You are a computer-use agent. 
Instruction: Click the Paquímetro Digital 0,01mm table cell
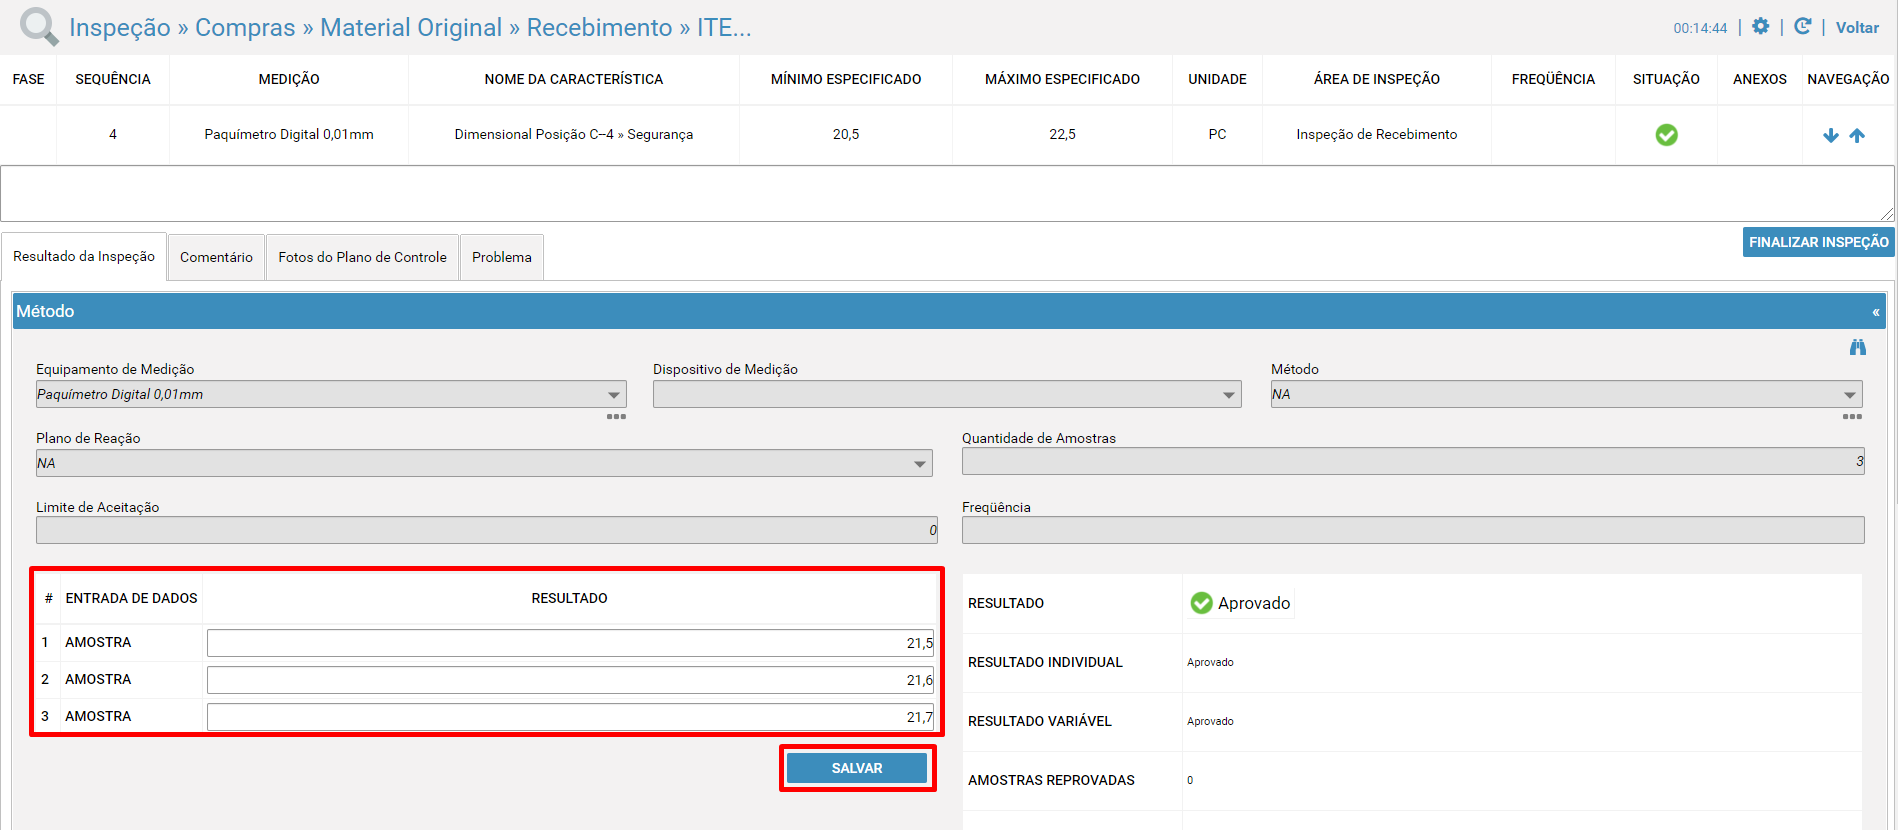coord(289,134)
